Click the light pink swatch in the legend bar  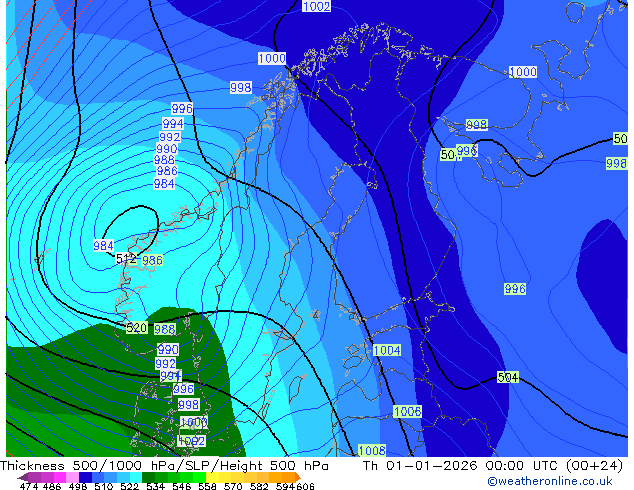point(72,477)
